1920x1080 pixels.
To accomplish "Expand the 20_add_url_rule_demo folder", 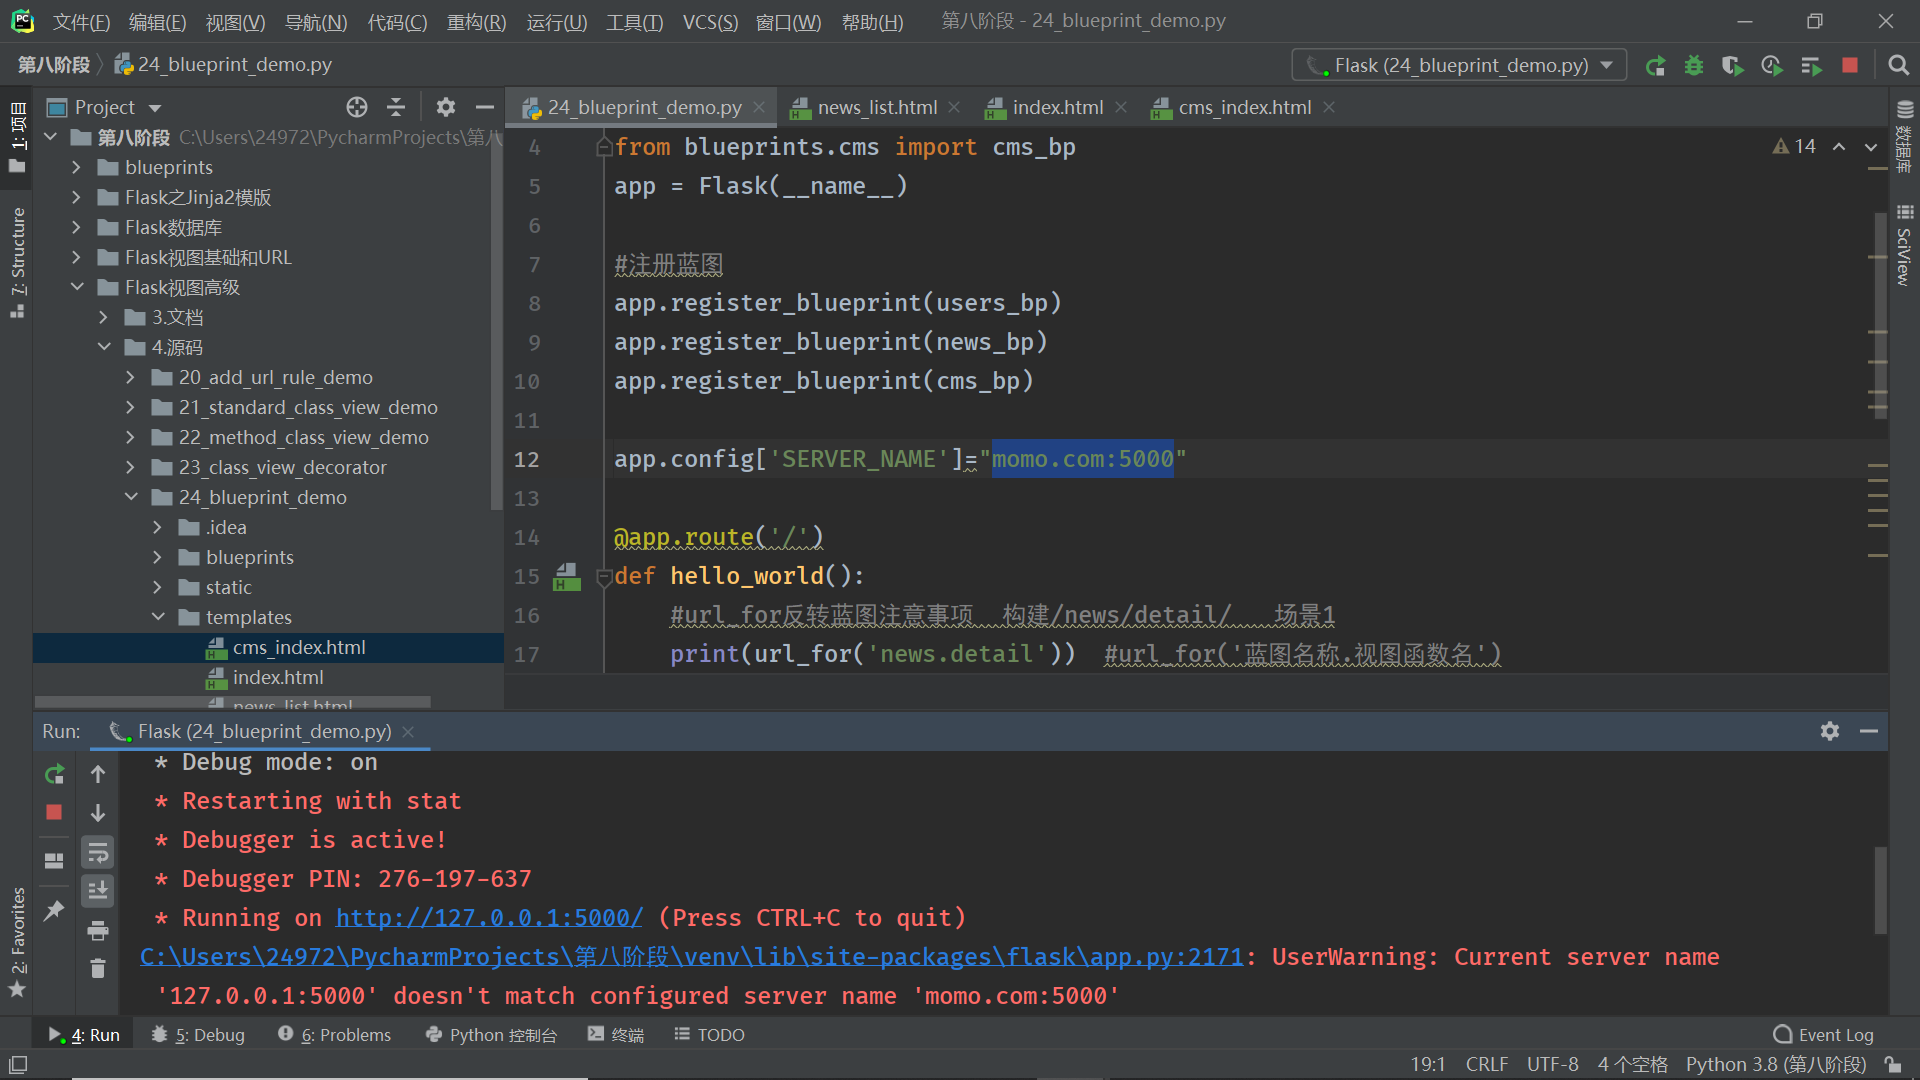I will point(130,378).
